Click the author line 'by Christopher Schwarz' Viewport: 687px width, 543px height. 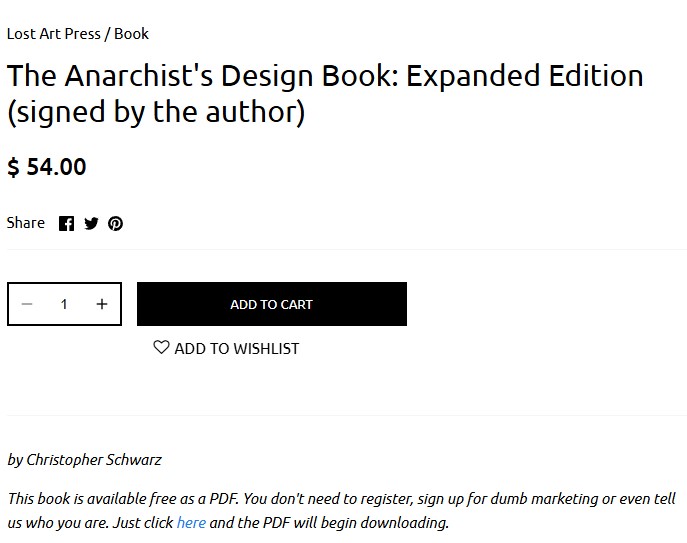coord(85,460)
